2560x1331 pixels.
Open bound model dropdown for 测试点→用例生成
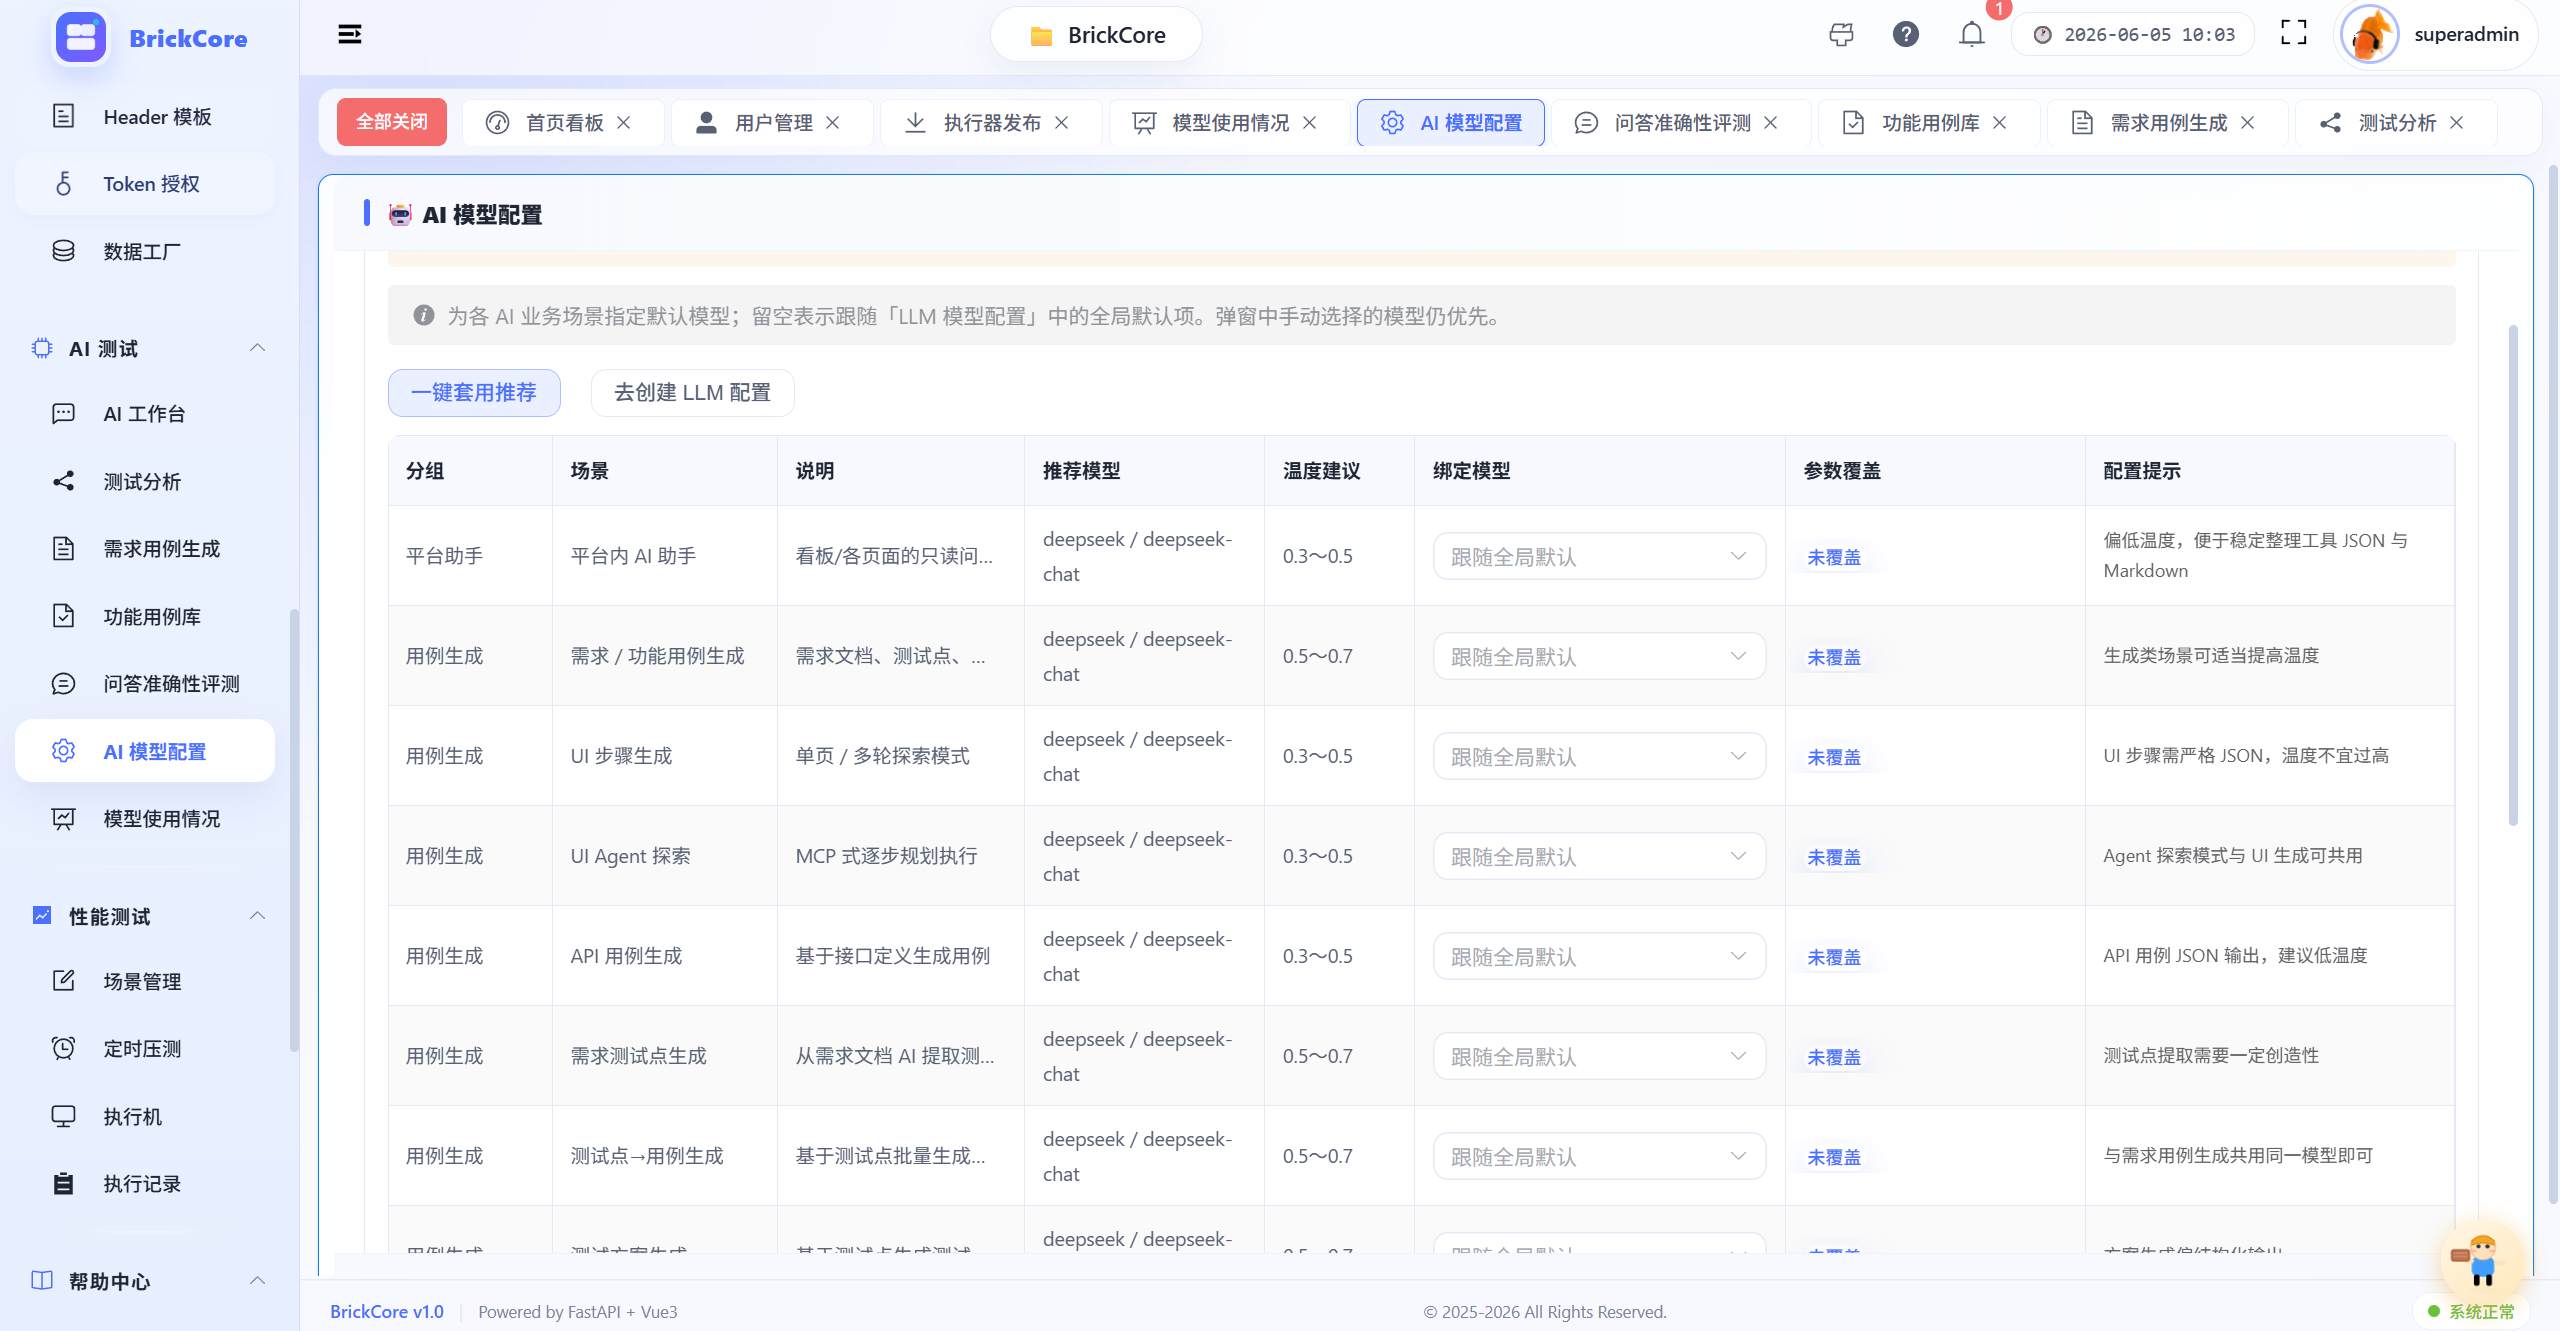pyautogui.click(x=1599, y=1157)
